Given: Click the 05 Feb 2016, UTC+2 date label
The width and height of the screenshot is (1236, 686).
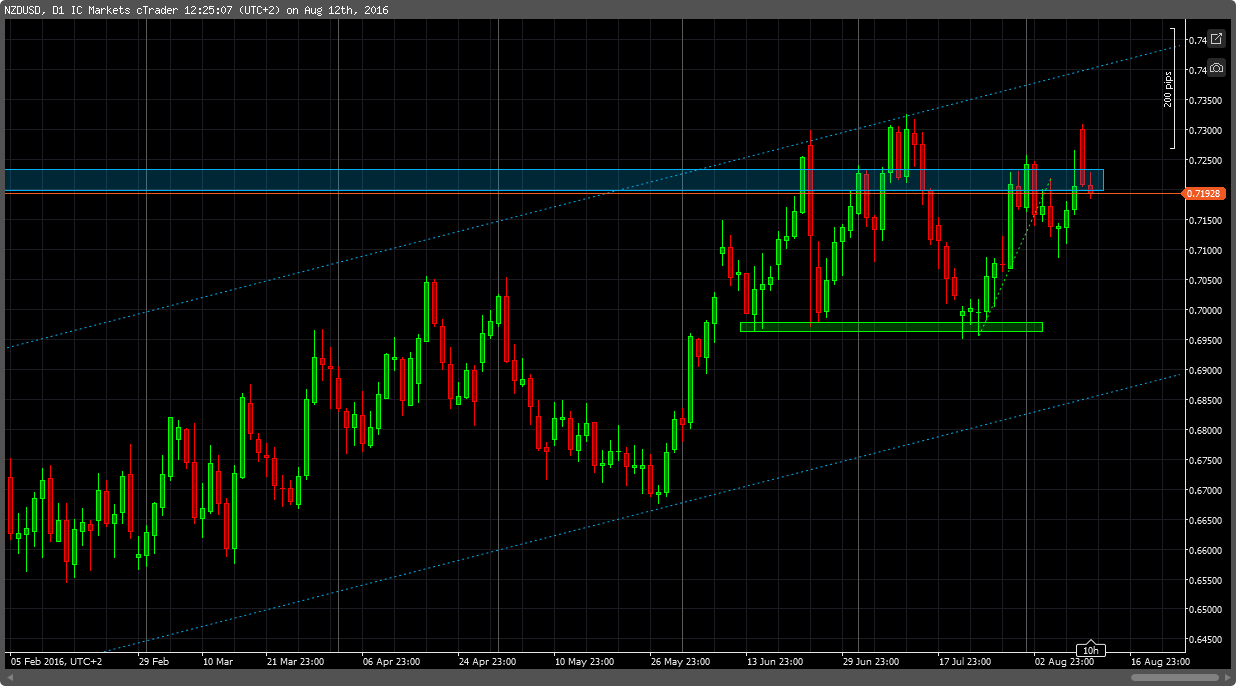Looking at the screenshot, I should pyautogui.click(x=56, y=661).
